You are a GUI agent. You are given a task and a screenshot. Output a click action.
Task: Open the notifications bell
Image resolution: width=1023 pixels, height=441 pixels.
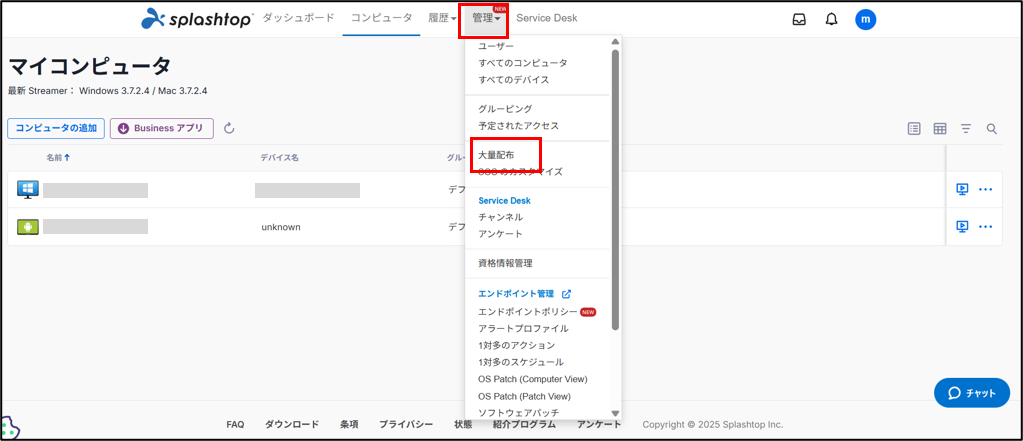click(x=831, y=20)
